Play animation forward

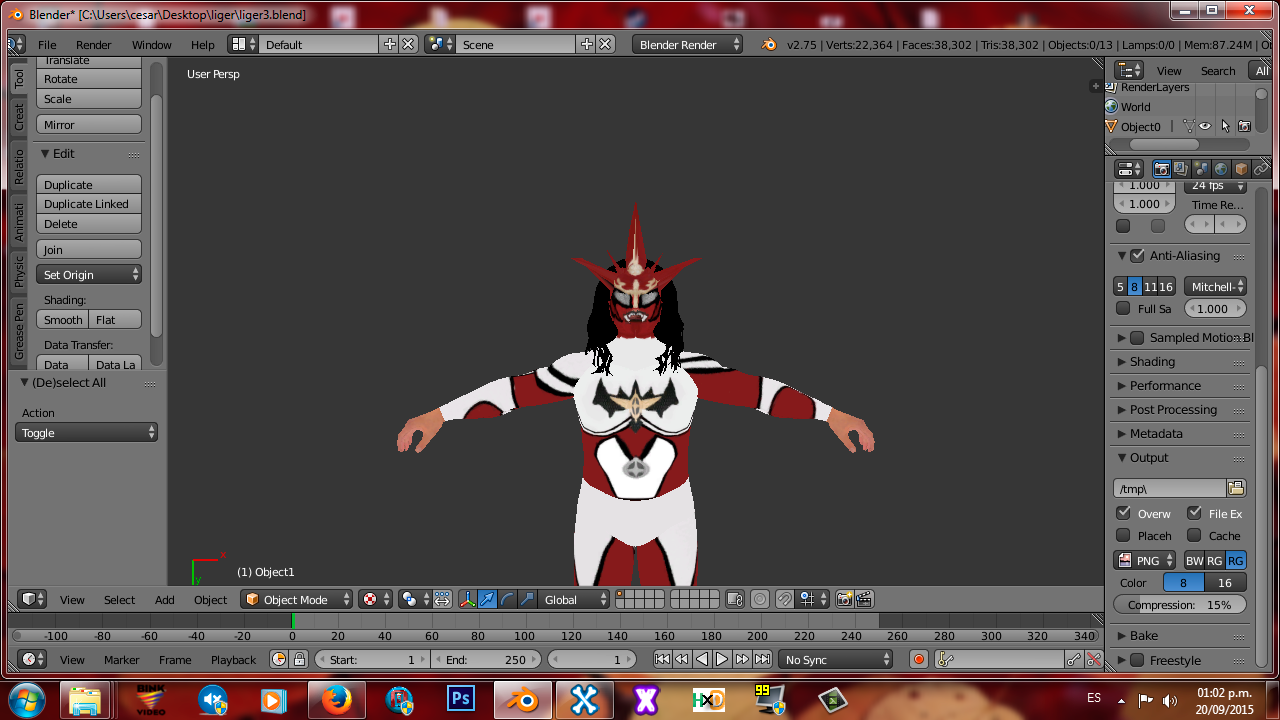[722, 659]
